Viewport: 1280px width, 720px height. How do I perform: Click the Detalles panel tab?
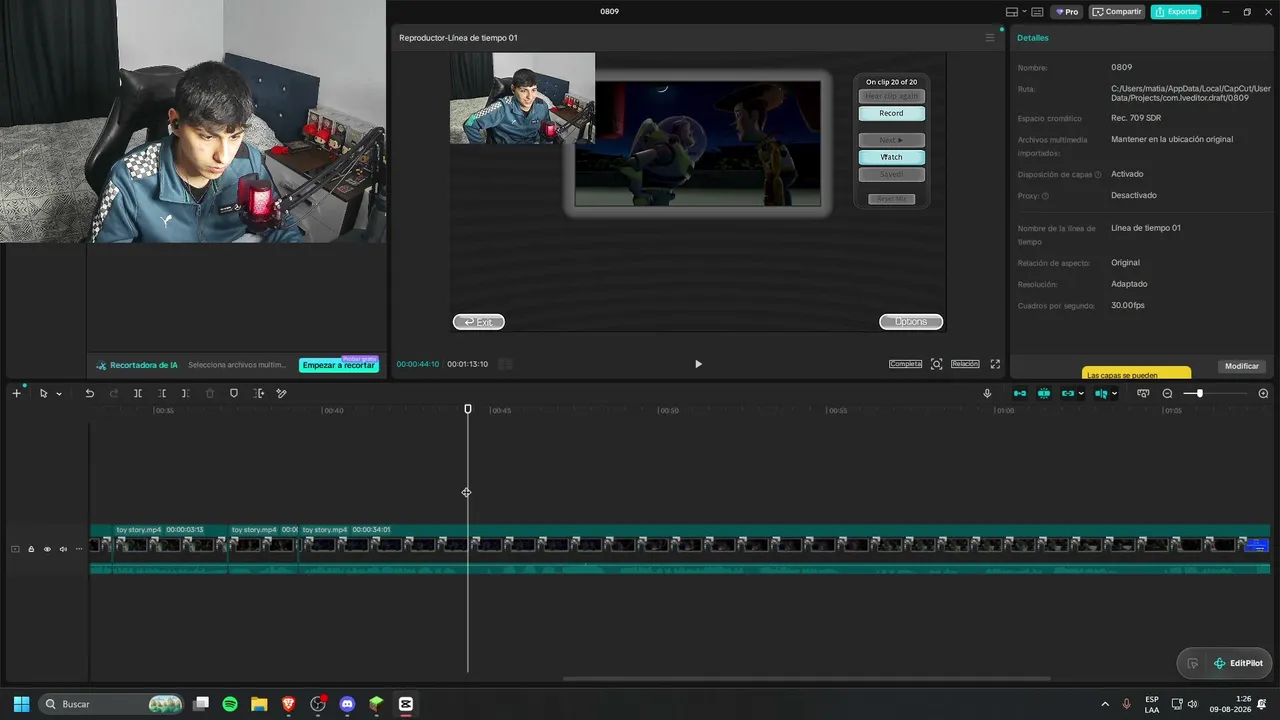1033,38
